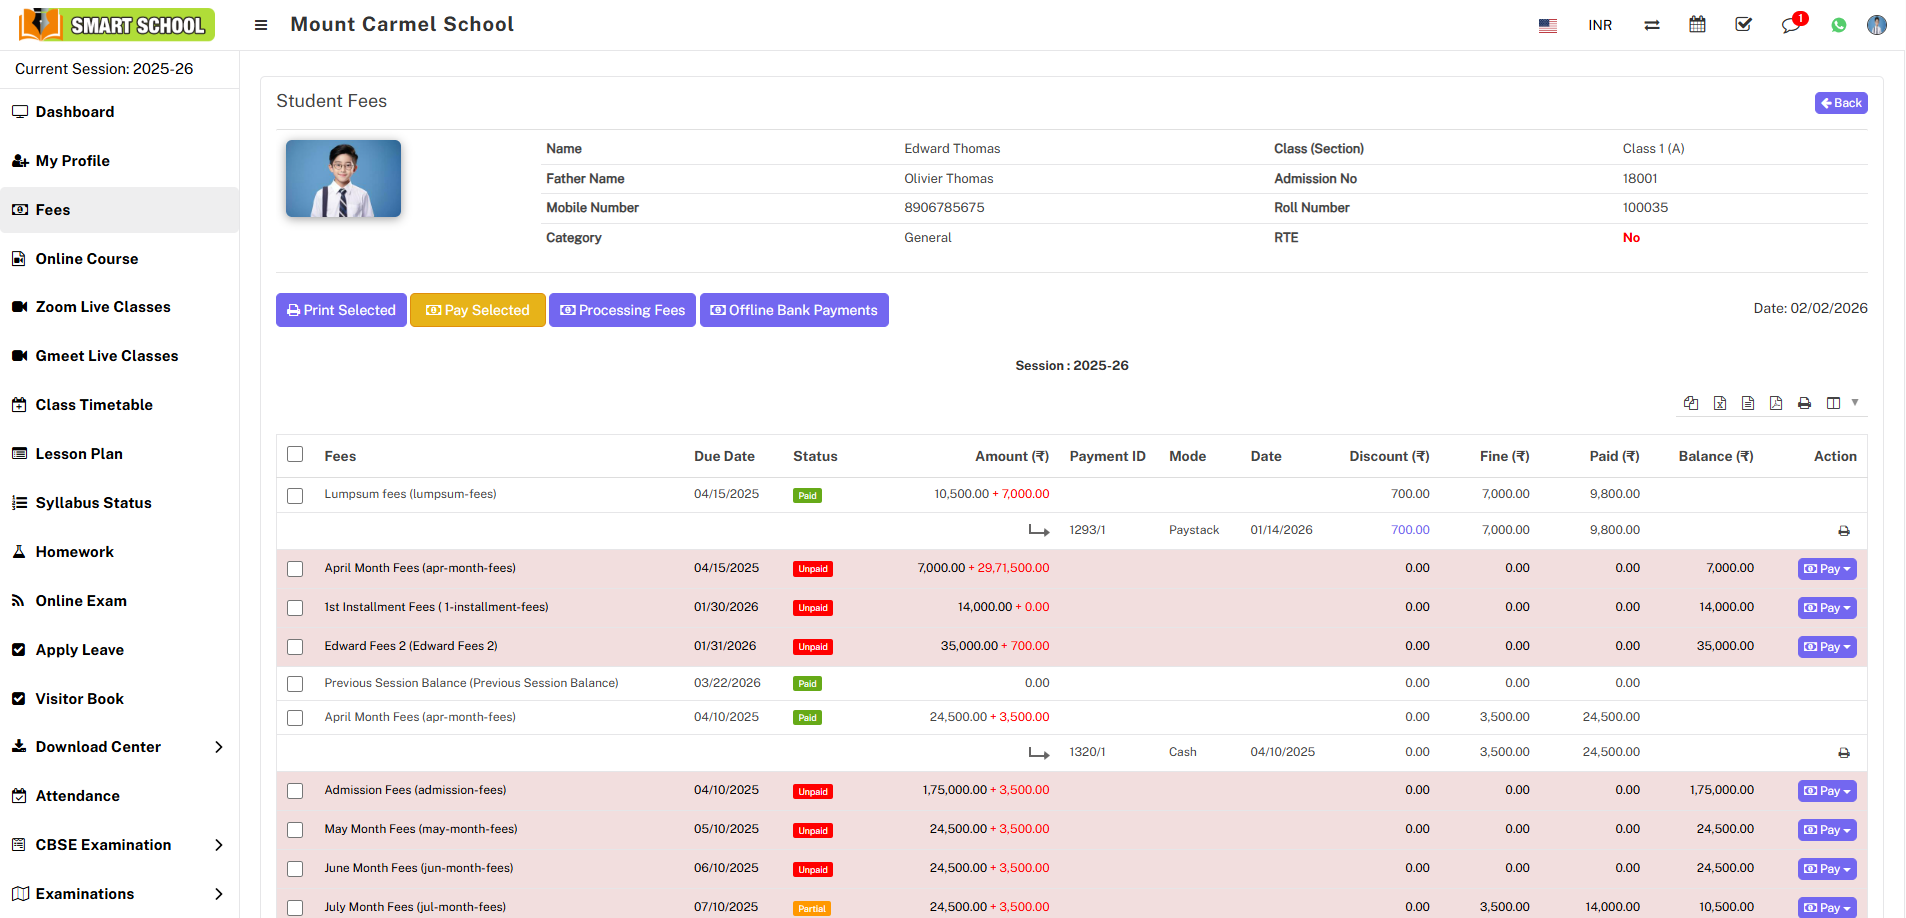This screenshot has width=1906, height=918.
Task: Open the WhatsApp icon in header
Action: [x=1838, y=25]
